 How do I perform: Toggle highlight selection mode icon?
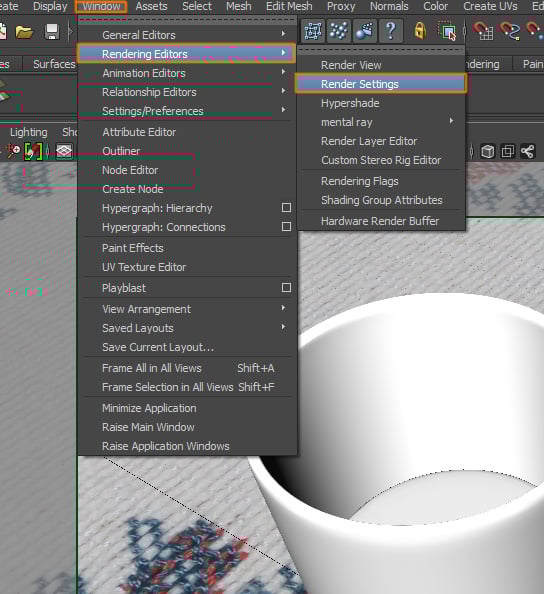click(447, 31)
